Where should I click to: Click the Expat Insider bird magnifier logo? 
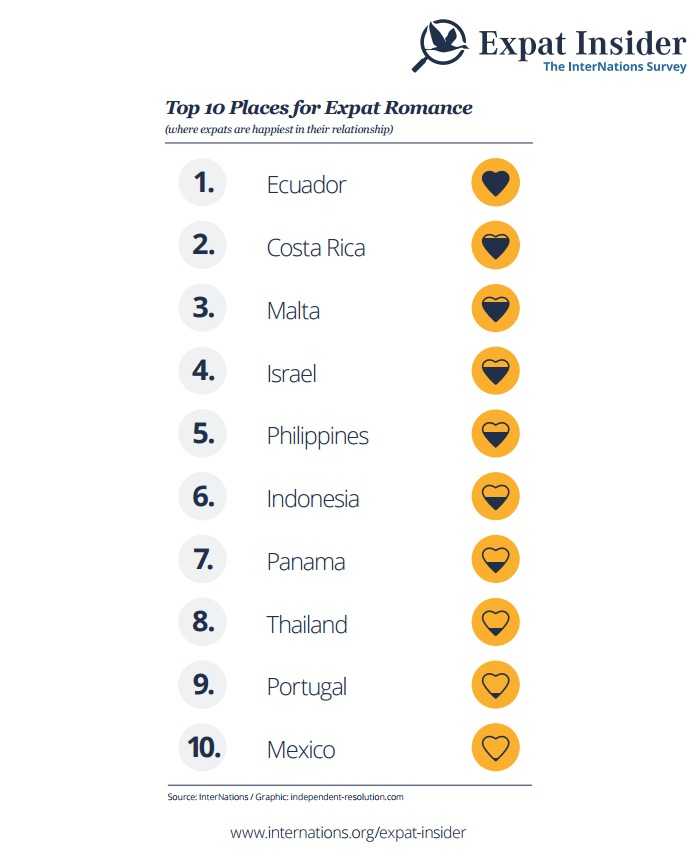coord(441,46)
